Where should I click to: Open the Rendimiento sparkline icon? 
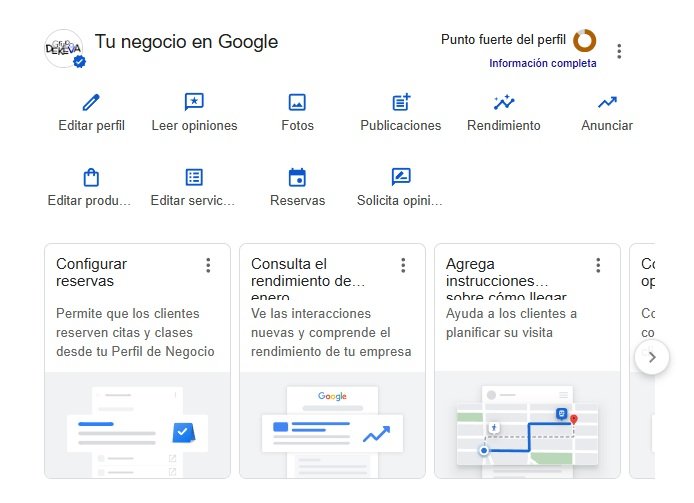click(504, 102)
